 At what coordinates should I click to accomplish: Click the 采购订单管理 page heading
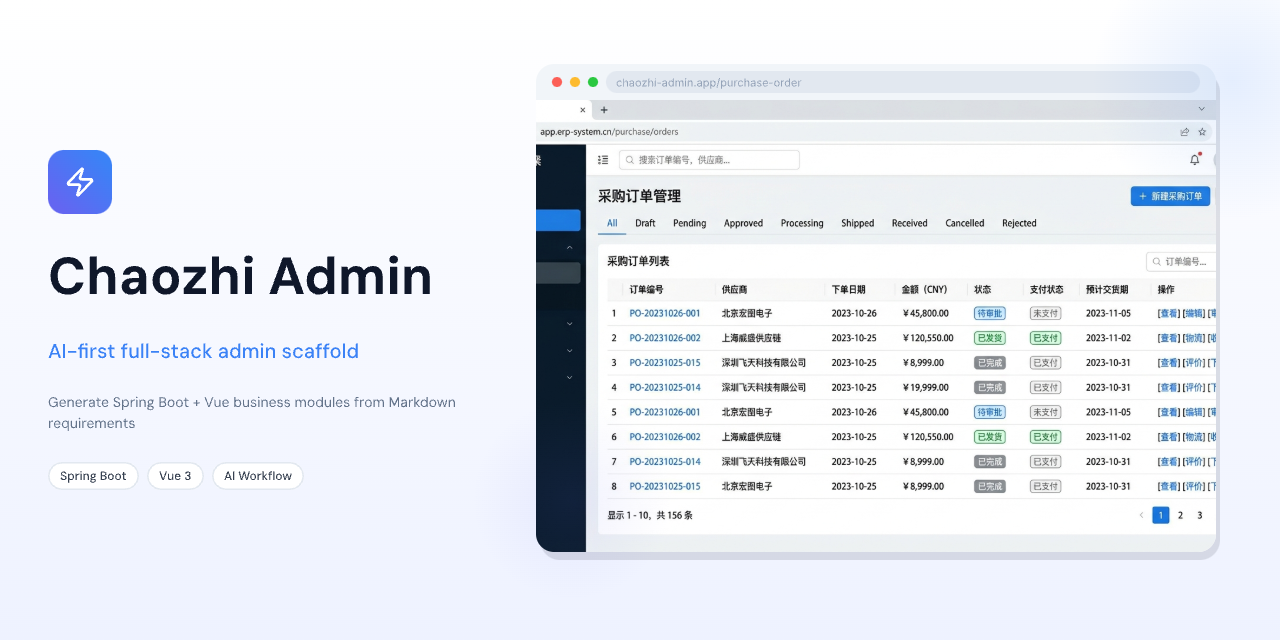(639, 196)
